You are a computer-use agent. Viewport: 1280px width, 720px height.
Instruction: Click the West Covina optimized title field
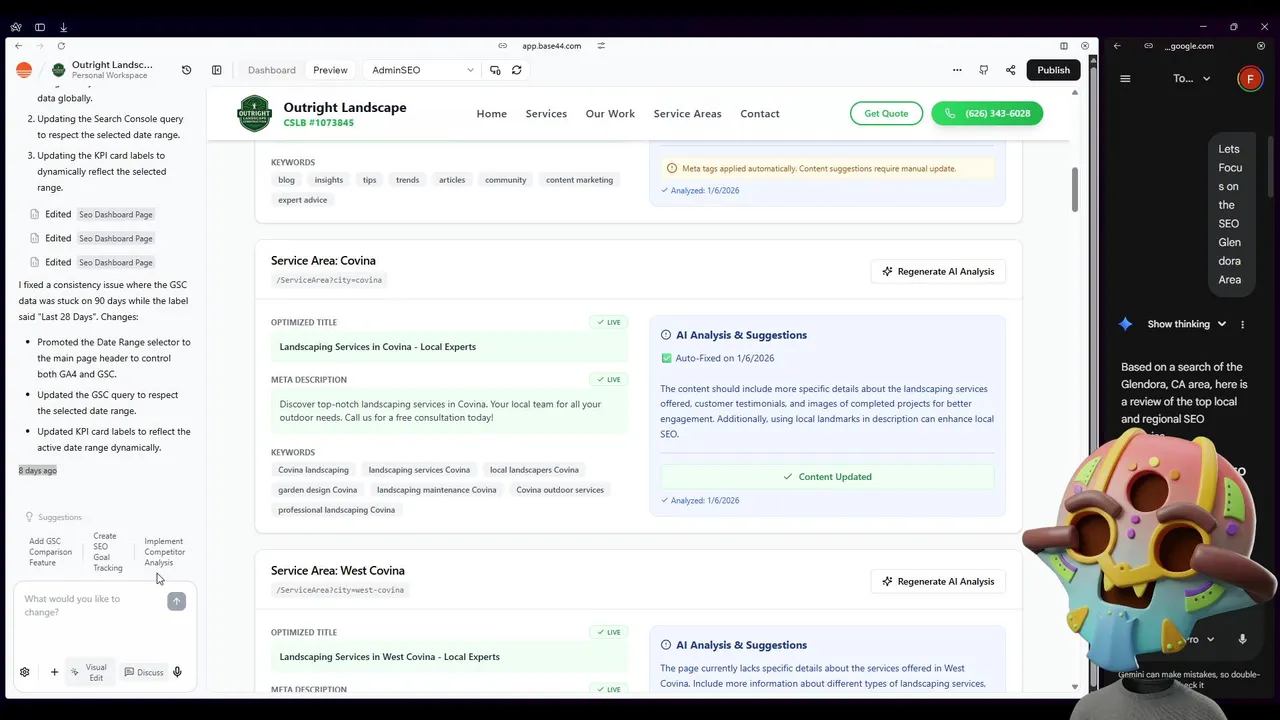(x=449, y=657)
